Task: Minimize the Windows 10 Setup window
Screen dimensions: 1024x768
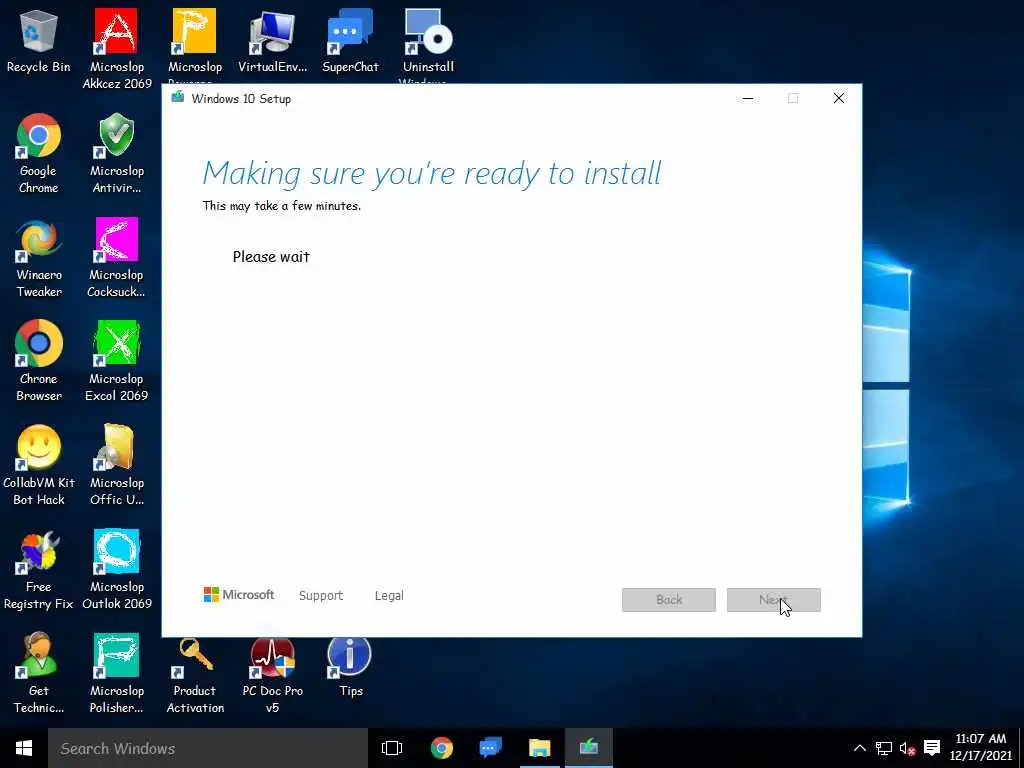Action: click(748, 99)
